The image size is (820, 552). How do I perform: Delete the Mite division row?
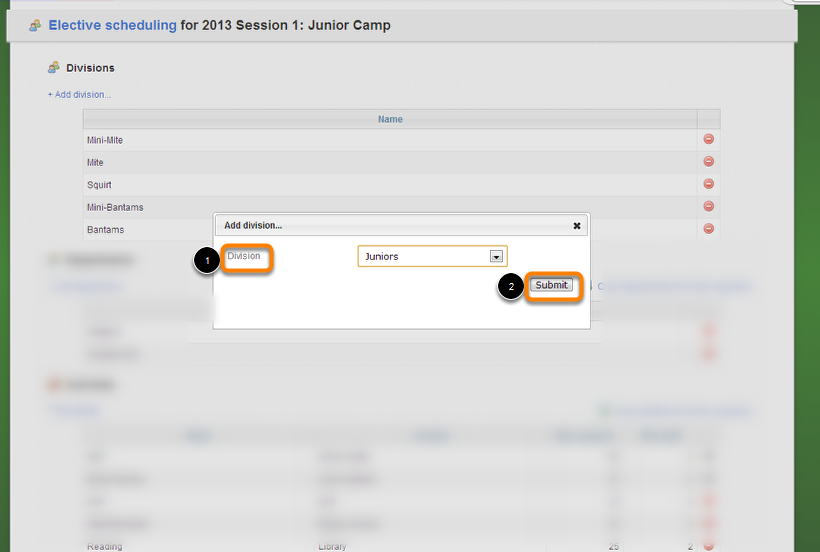pyautogui.click(x=709, y=162)
